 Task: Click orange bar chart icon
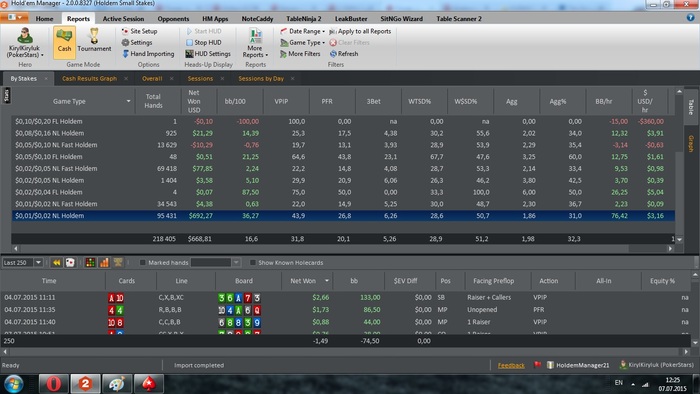tap(104, 263)
